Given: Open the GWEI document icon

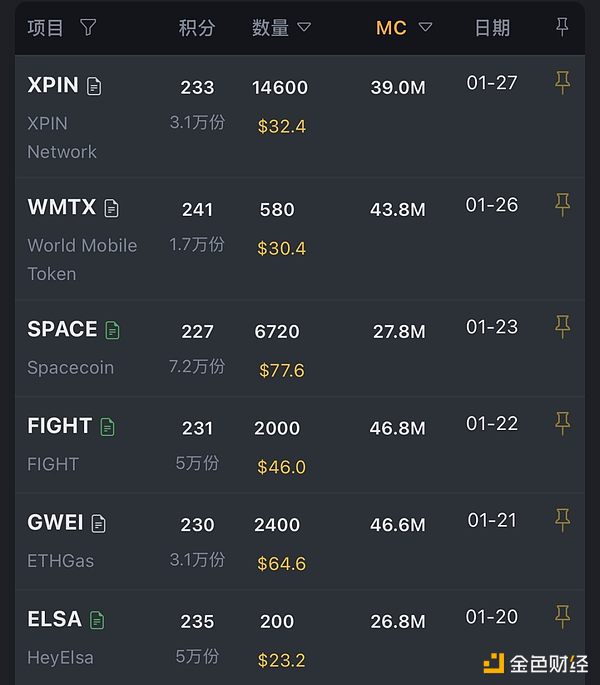Looking at the screenshot, I should pyautogui.click(x=98, y=523).
